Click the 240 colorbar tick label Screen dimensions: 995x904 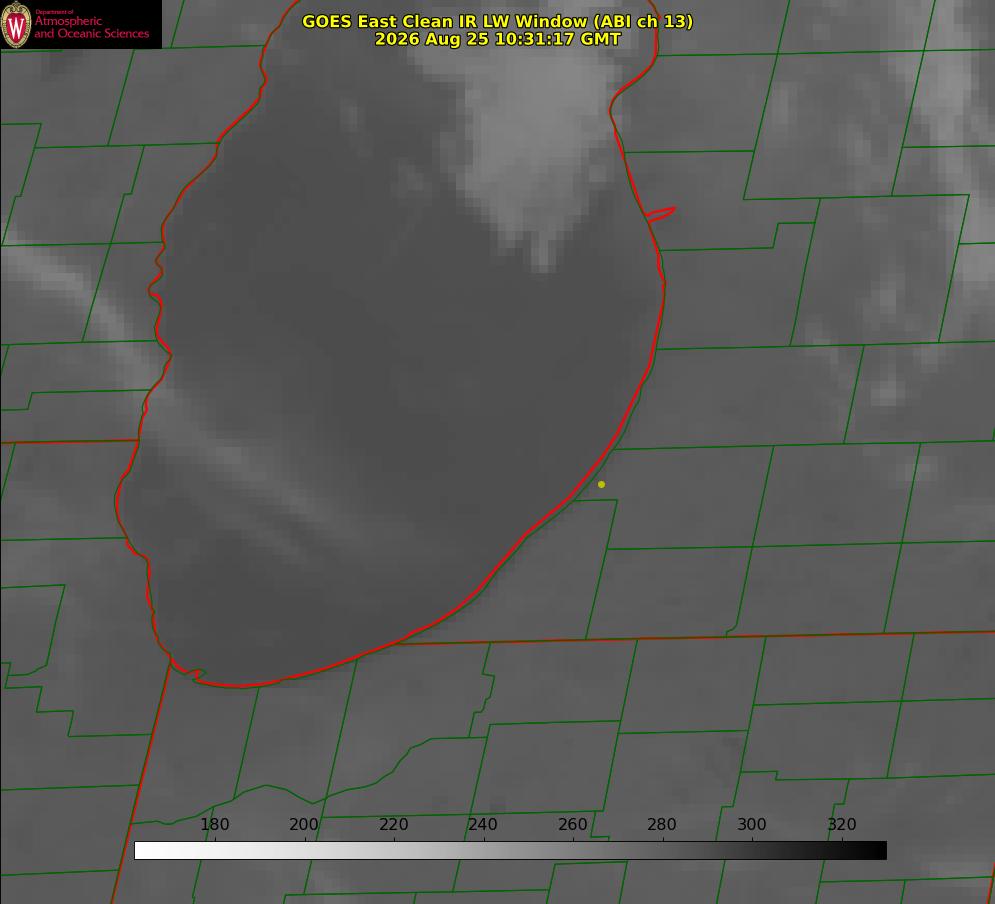pos(482,824)
